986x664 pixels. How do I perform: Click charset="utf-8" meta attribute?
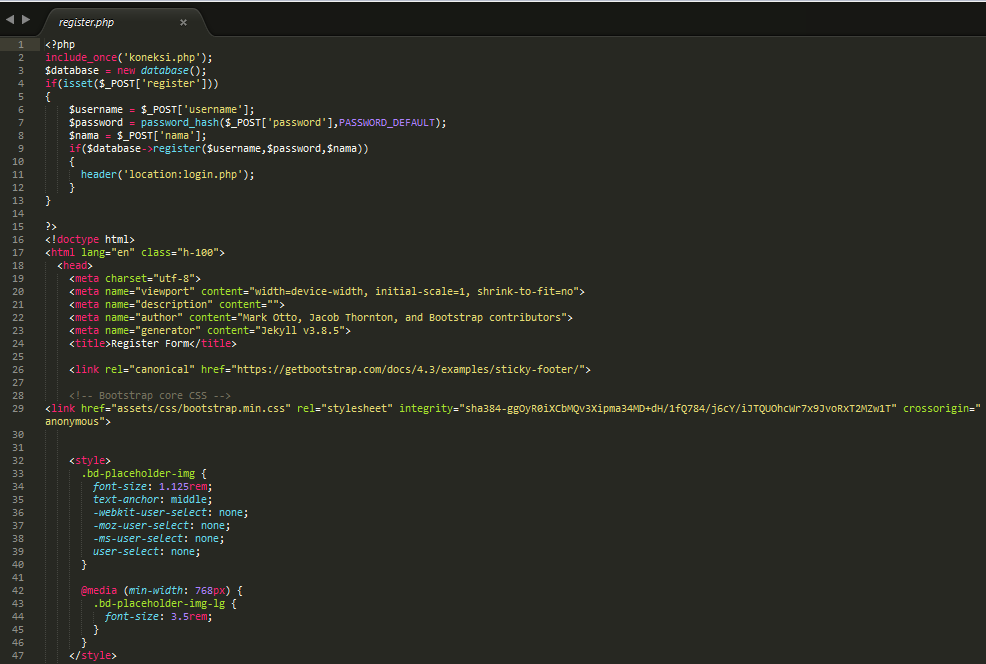pos(150,279)
